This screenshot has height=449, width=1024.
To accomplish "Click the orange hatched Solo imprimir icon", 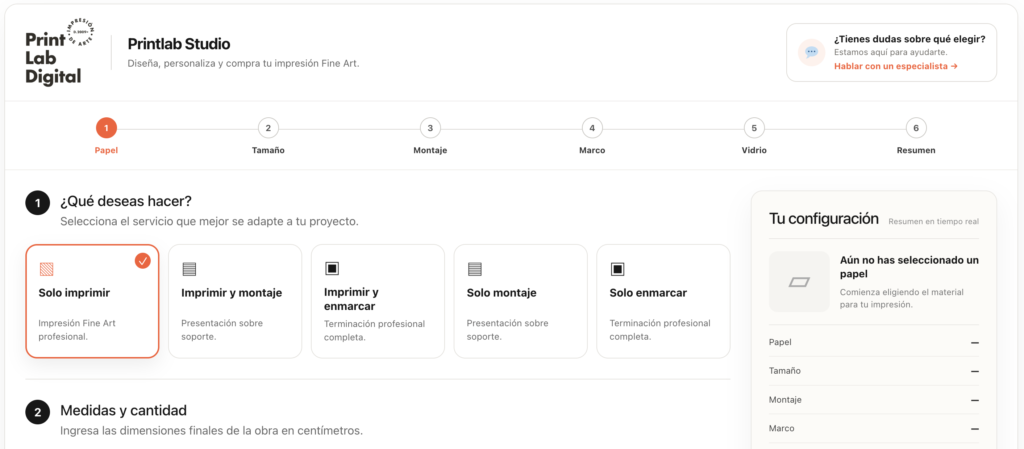I will (46, 269).
